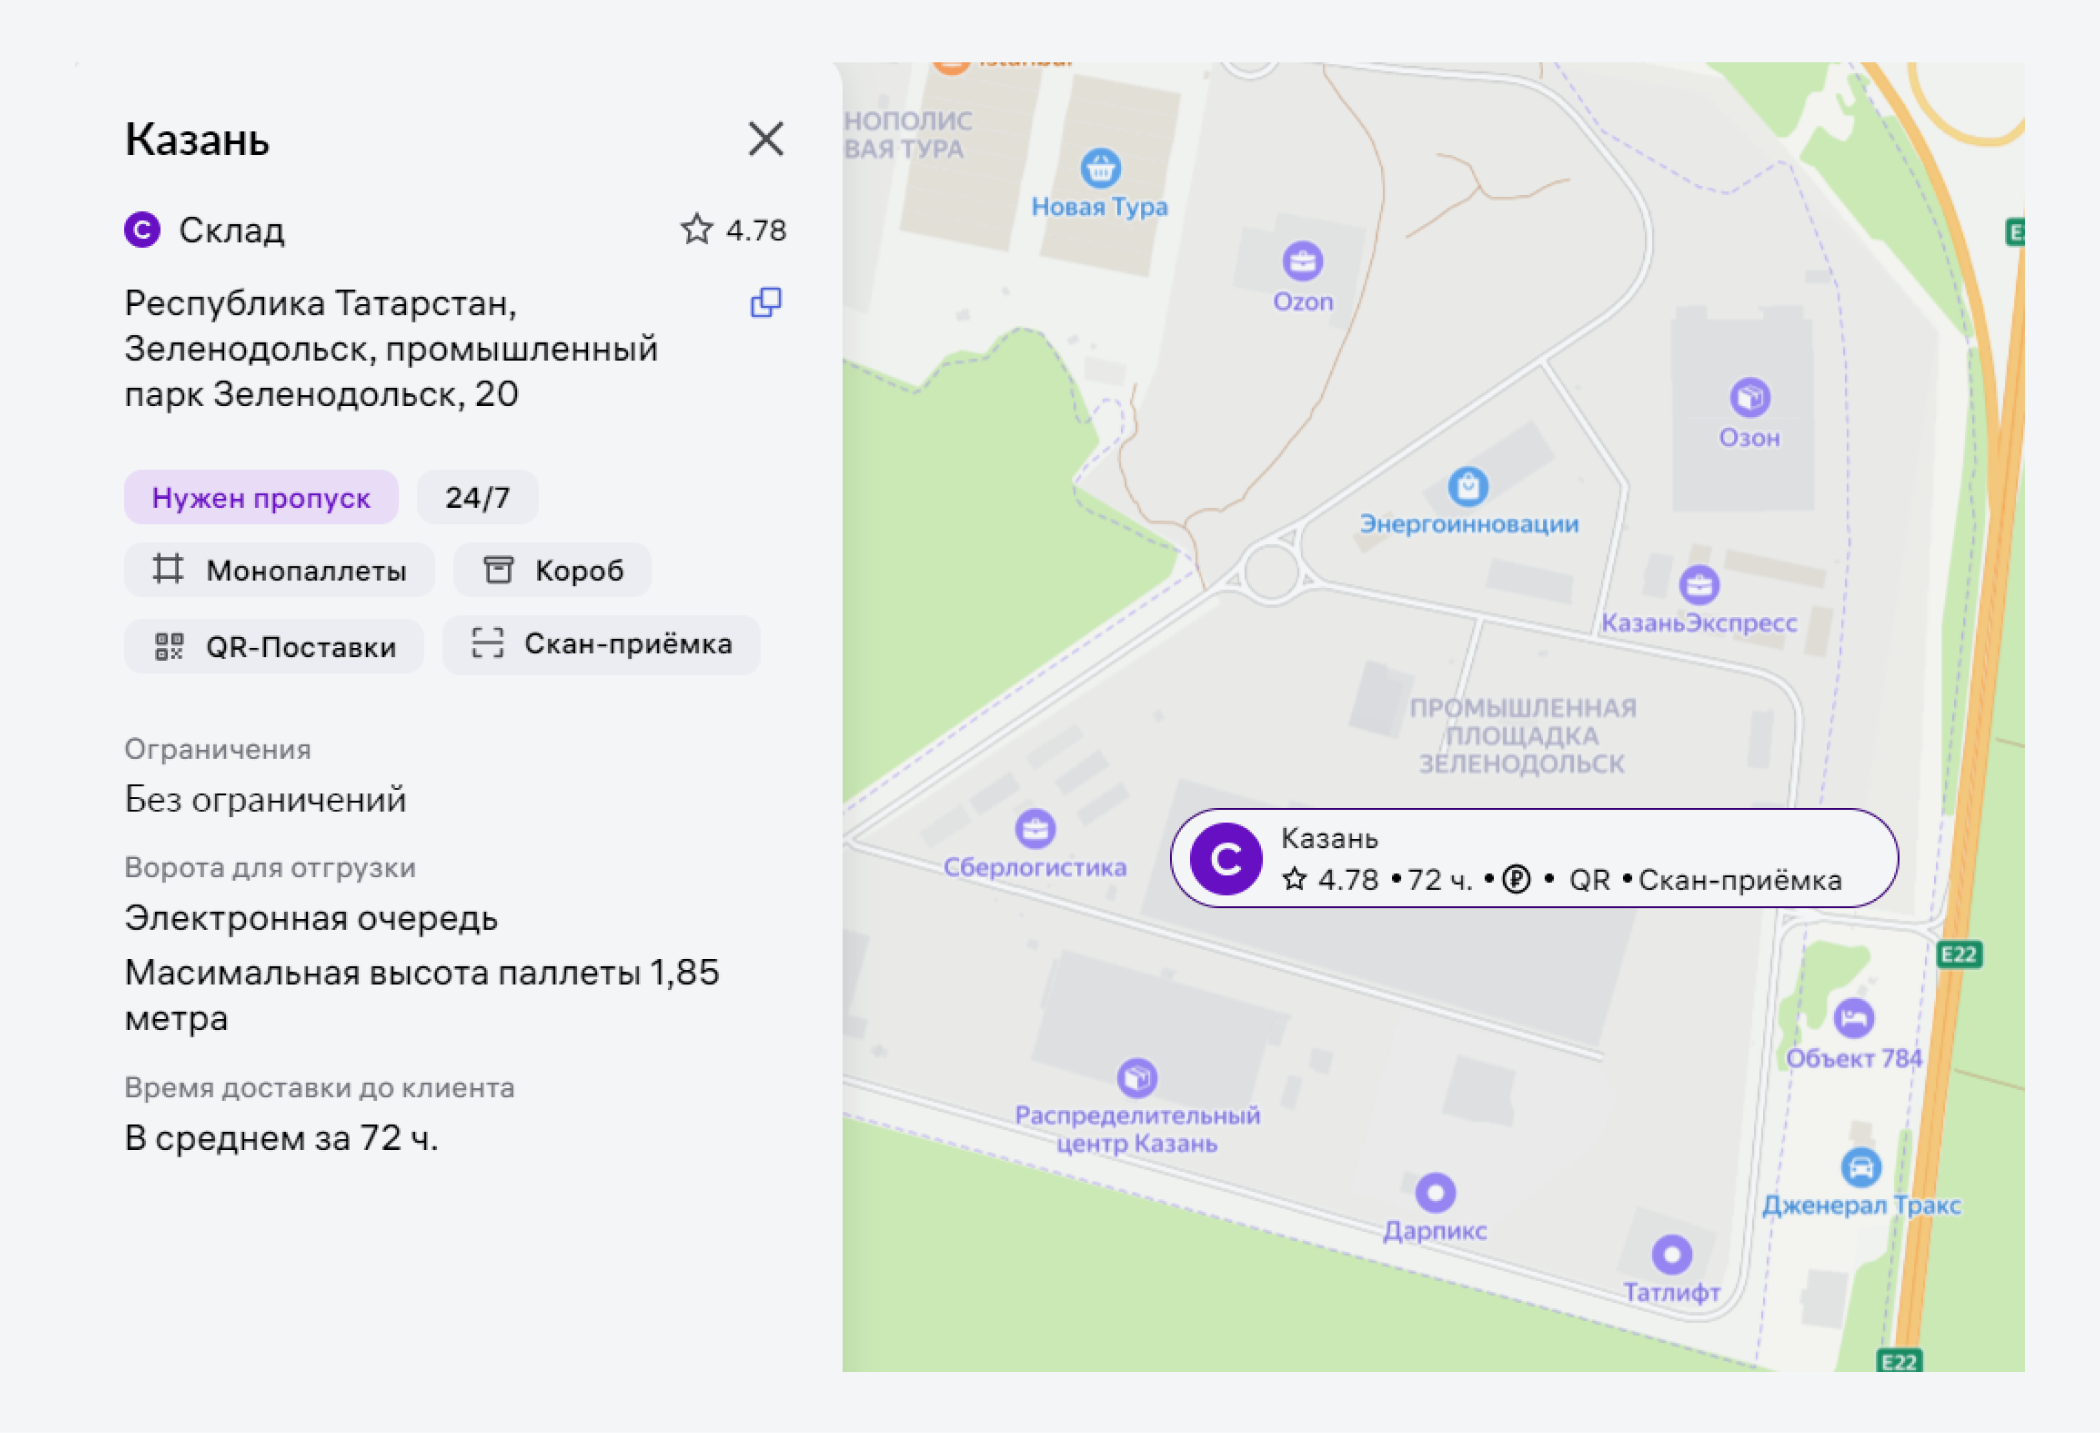The height and width of the screenshot is (1433, 2100).
Task: Open the КазаньЭкспресс map marker
Action: [x=1699, y=585]
